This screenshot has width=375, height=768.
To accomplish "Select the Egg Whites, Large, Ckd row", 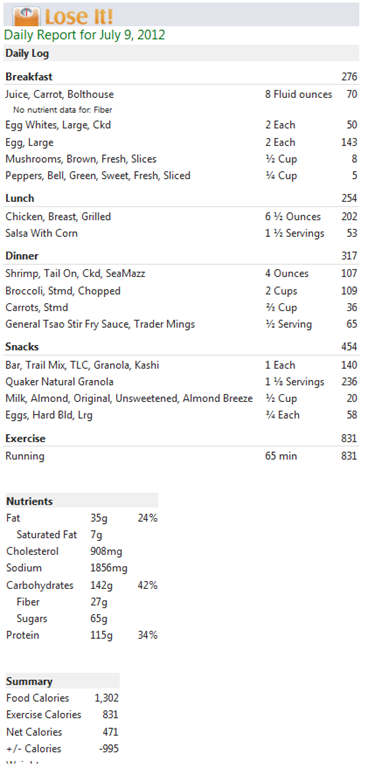I will 181,125.
